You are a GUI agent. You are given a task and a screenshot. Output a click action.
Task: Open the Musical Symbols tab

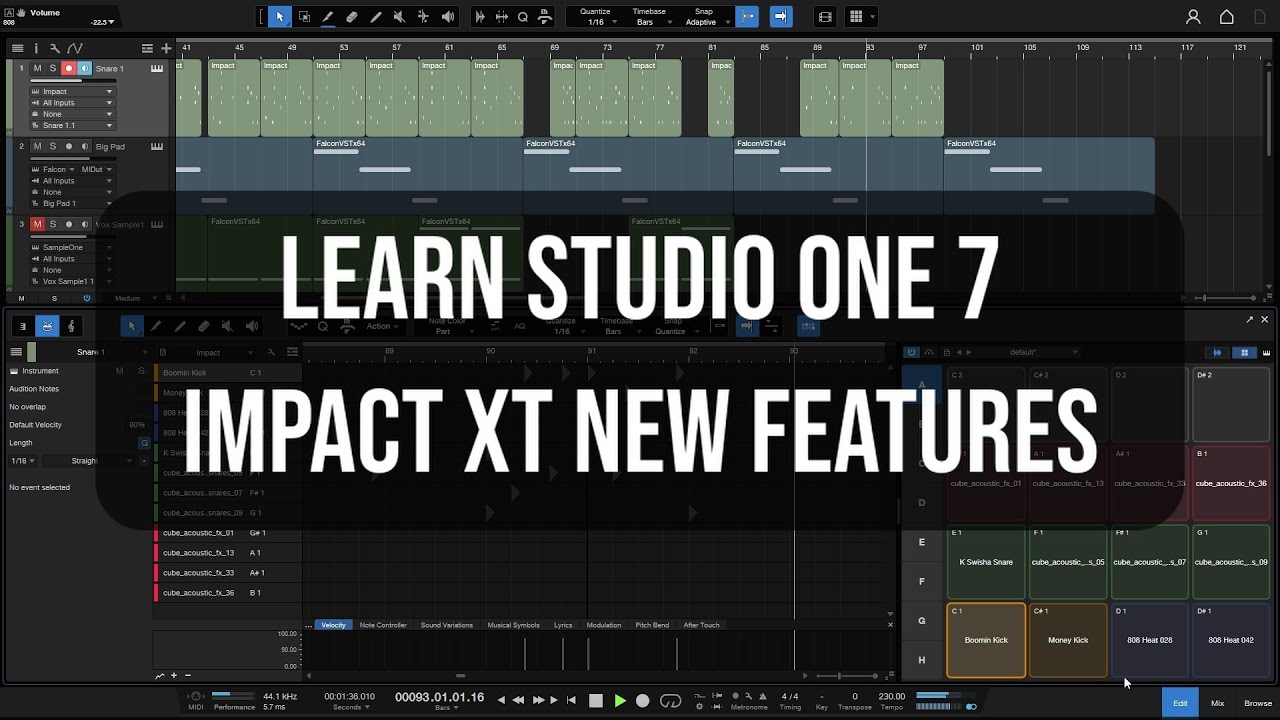(513, 625)
